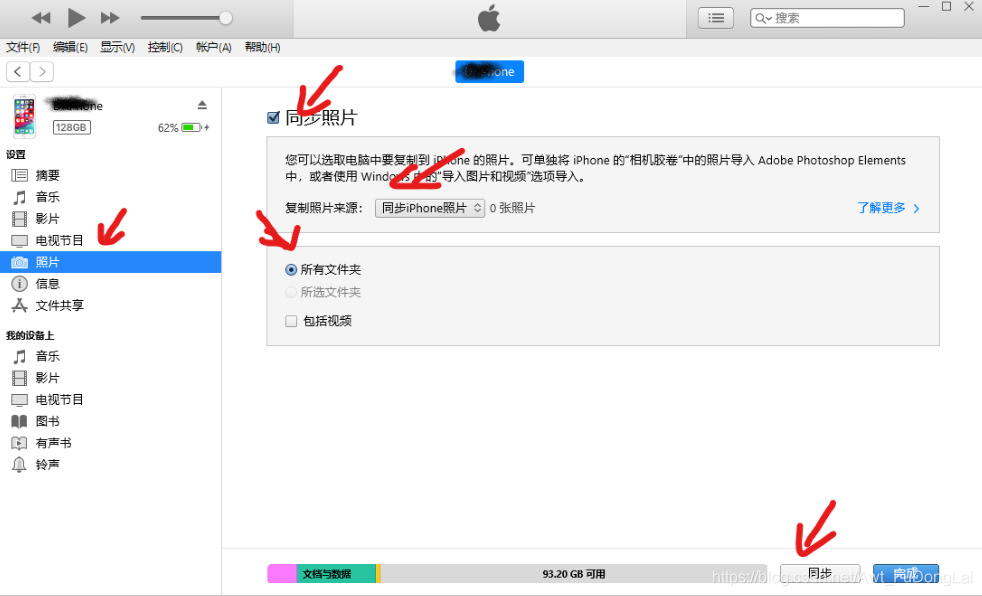Image resolution: width=982 pixels, height=596 pixels.
Task: Click the 铃声 bell icon
Action: pyautogui.click(x=19, y=465)
